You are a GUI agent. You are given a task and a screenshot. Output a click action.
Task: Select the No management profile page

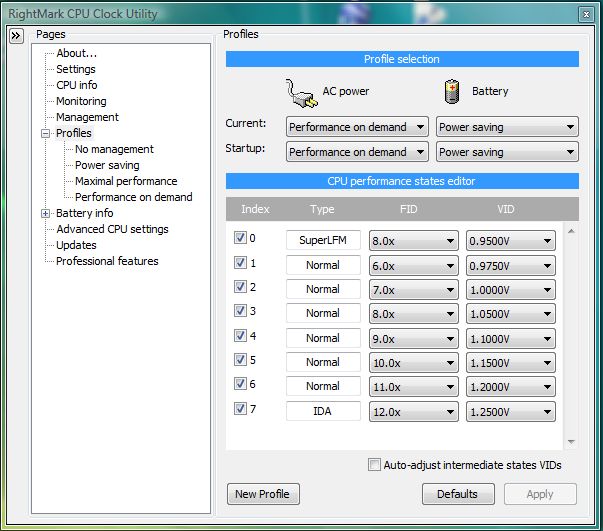(114, 149)
